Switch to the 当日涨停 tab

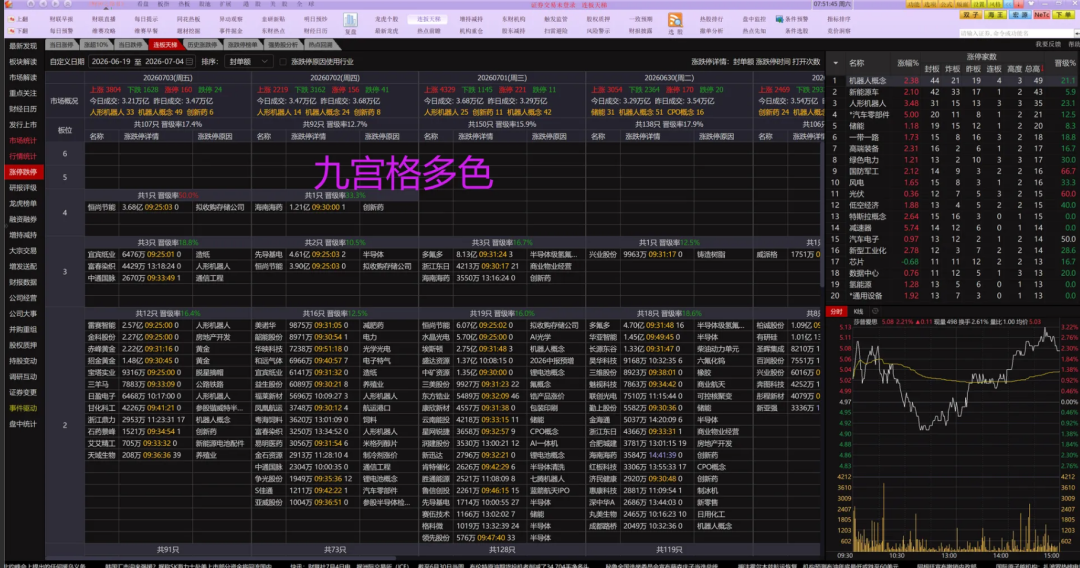(62, 45)
